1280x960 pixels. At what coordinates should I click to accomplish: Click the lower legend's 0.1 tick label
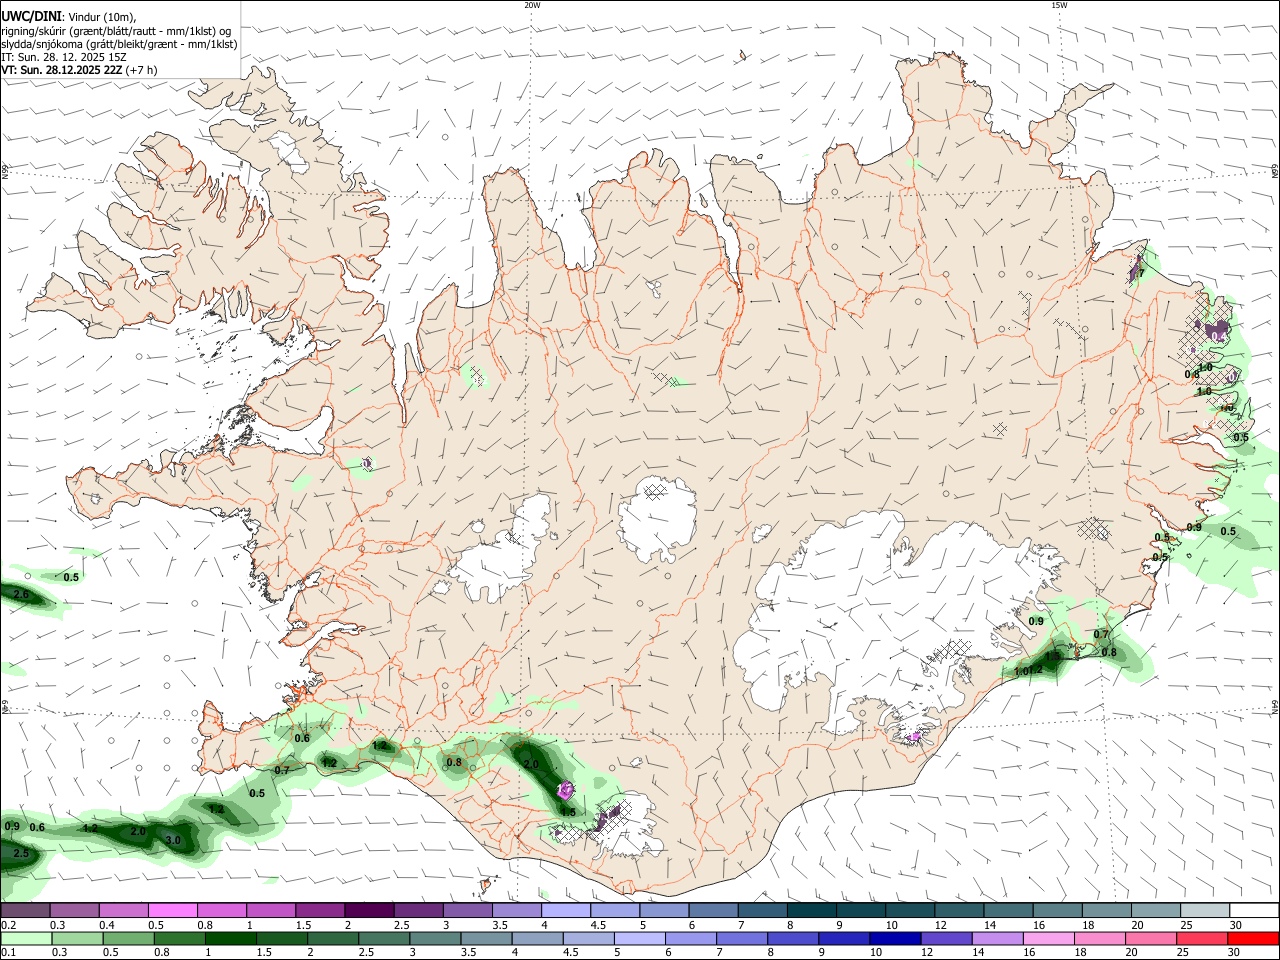(x=8, y=952)
